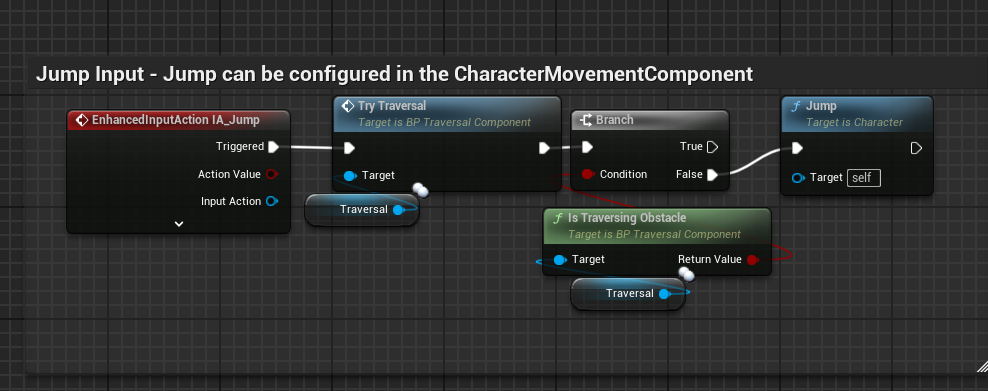Click the Input Action object pin
988x391 pixels.
(272, 201)
